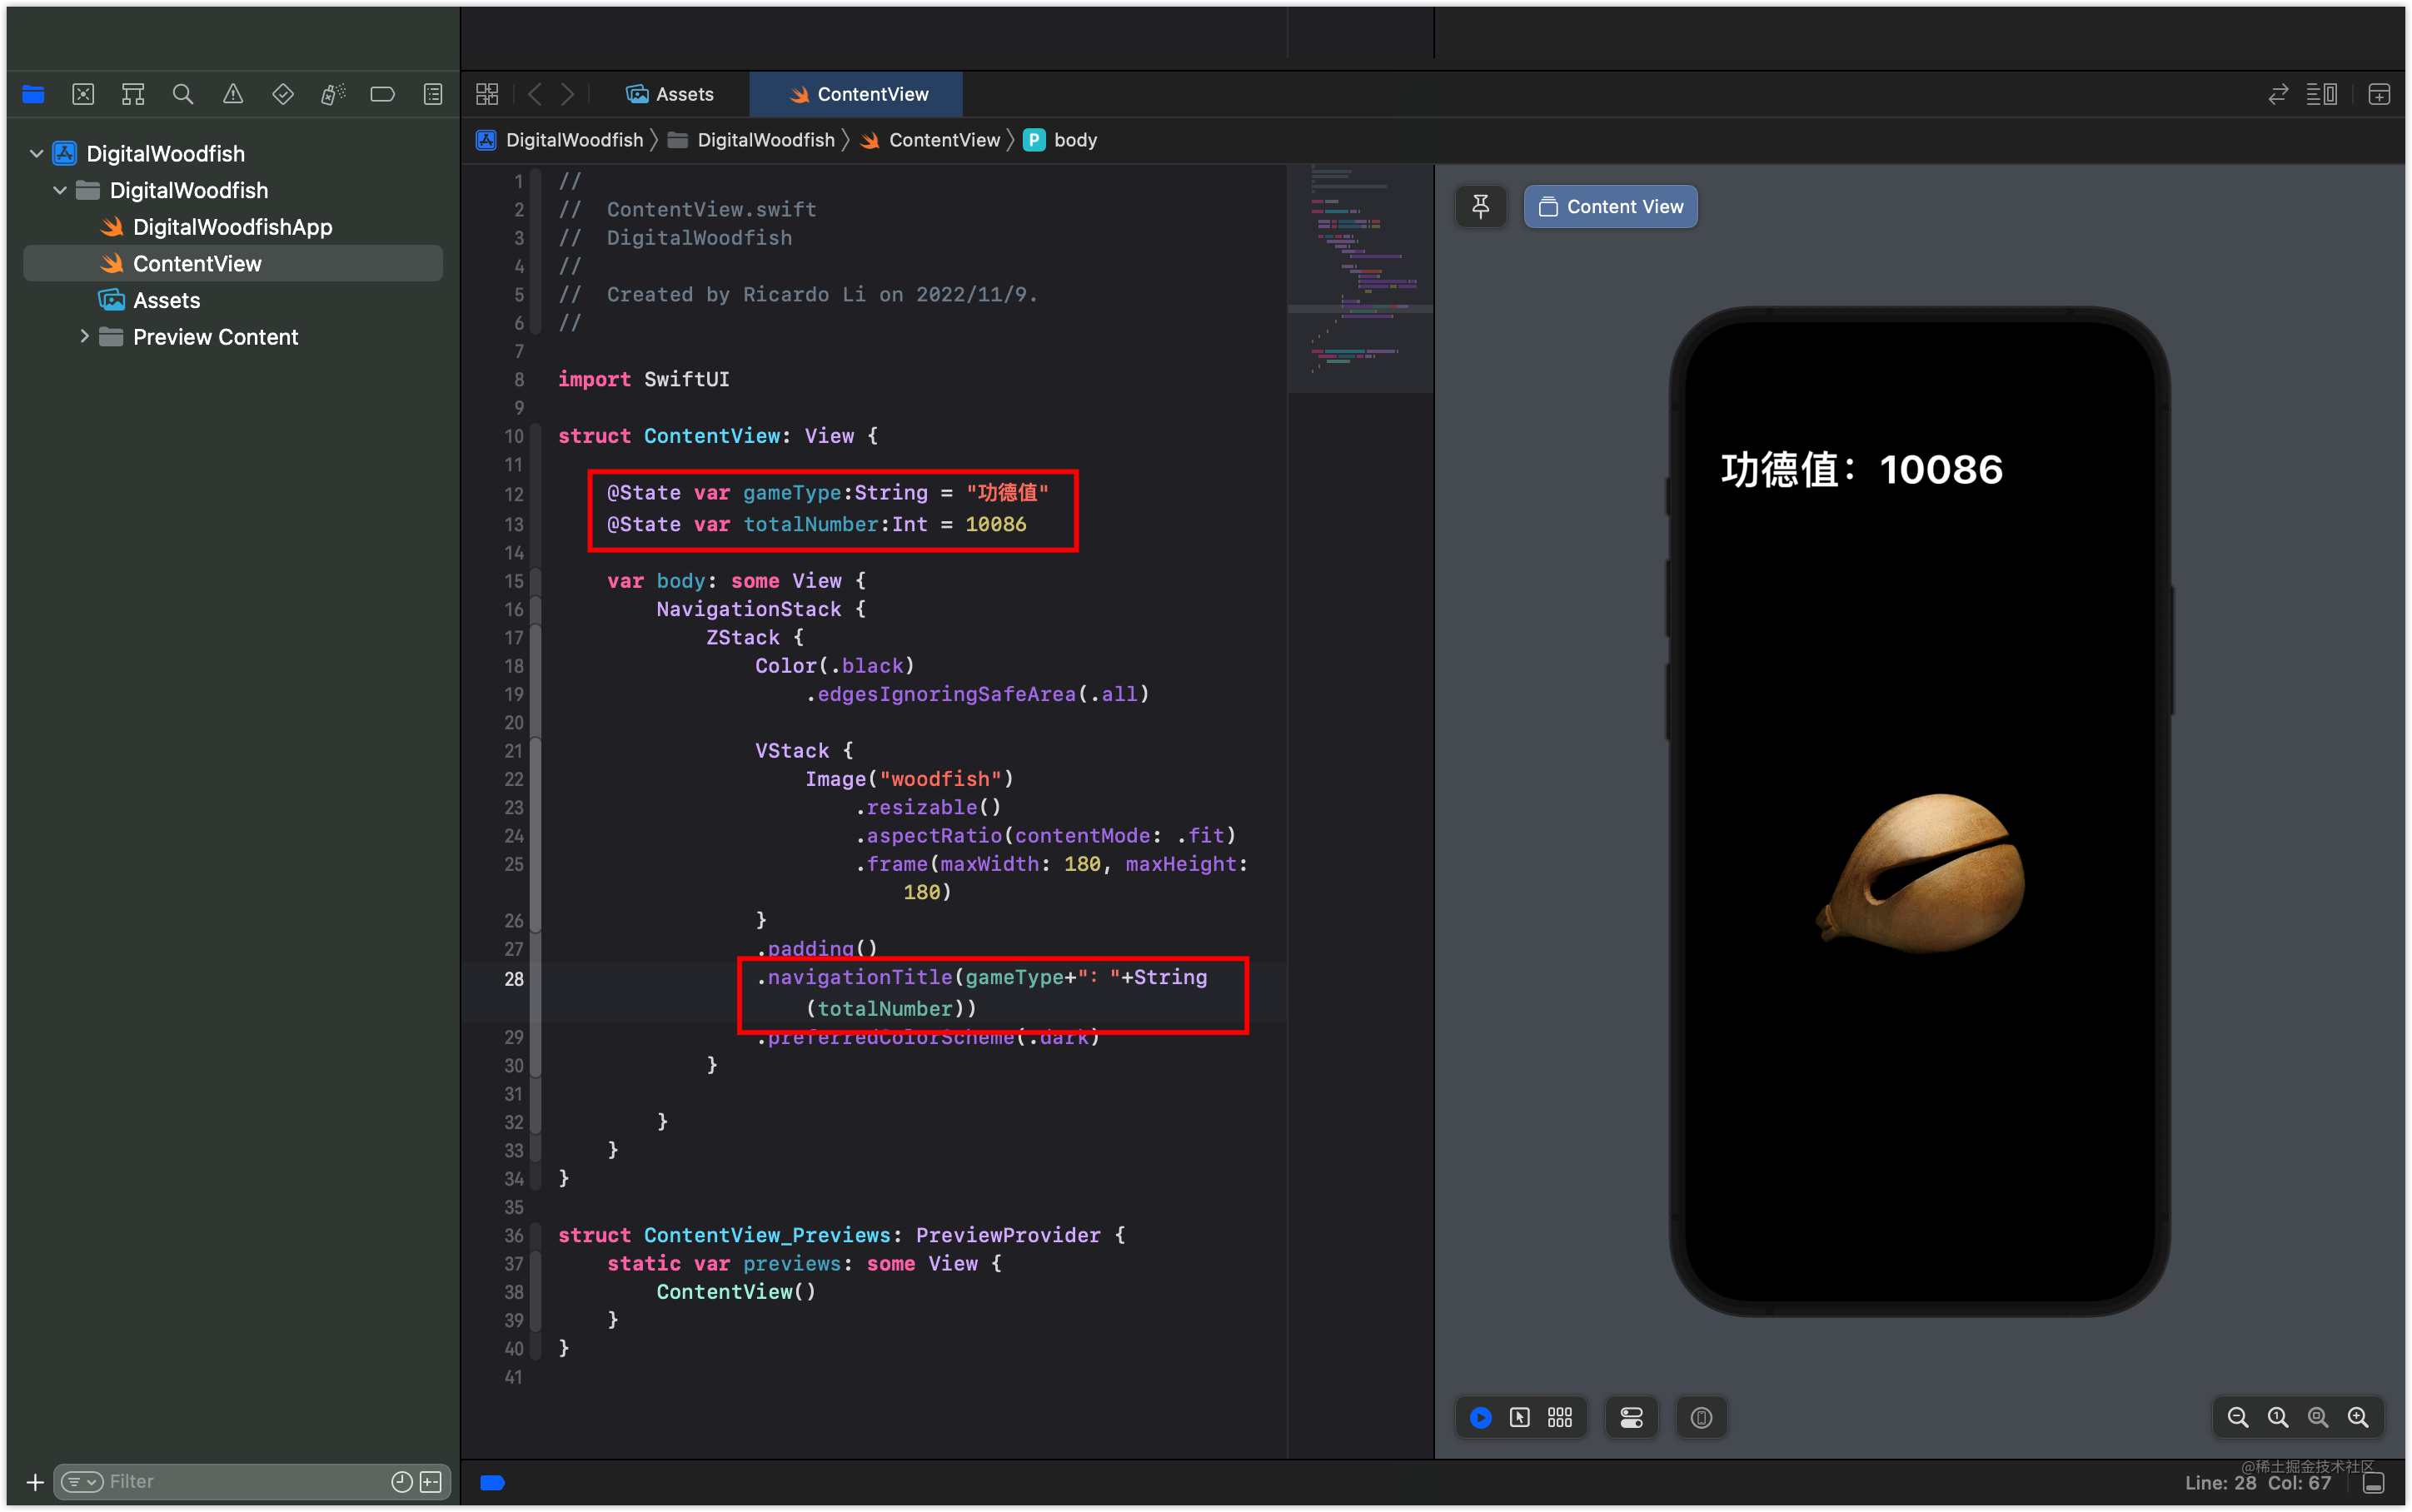Pin the preview canvas
Image resolution: width=2412 pixels, height=1512 pixels.
click(1481, 206)
